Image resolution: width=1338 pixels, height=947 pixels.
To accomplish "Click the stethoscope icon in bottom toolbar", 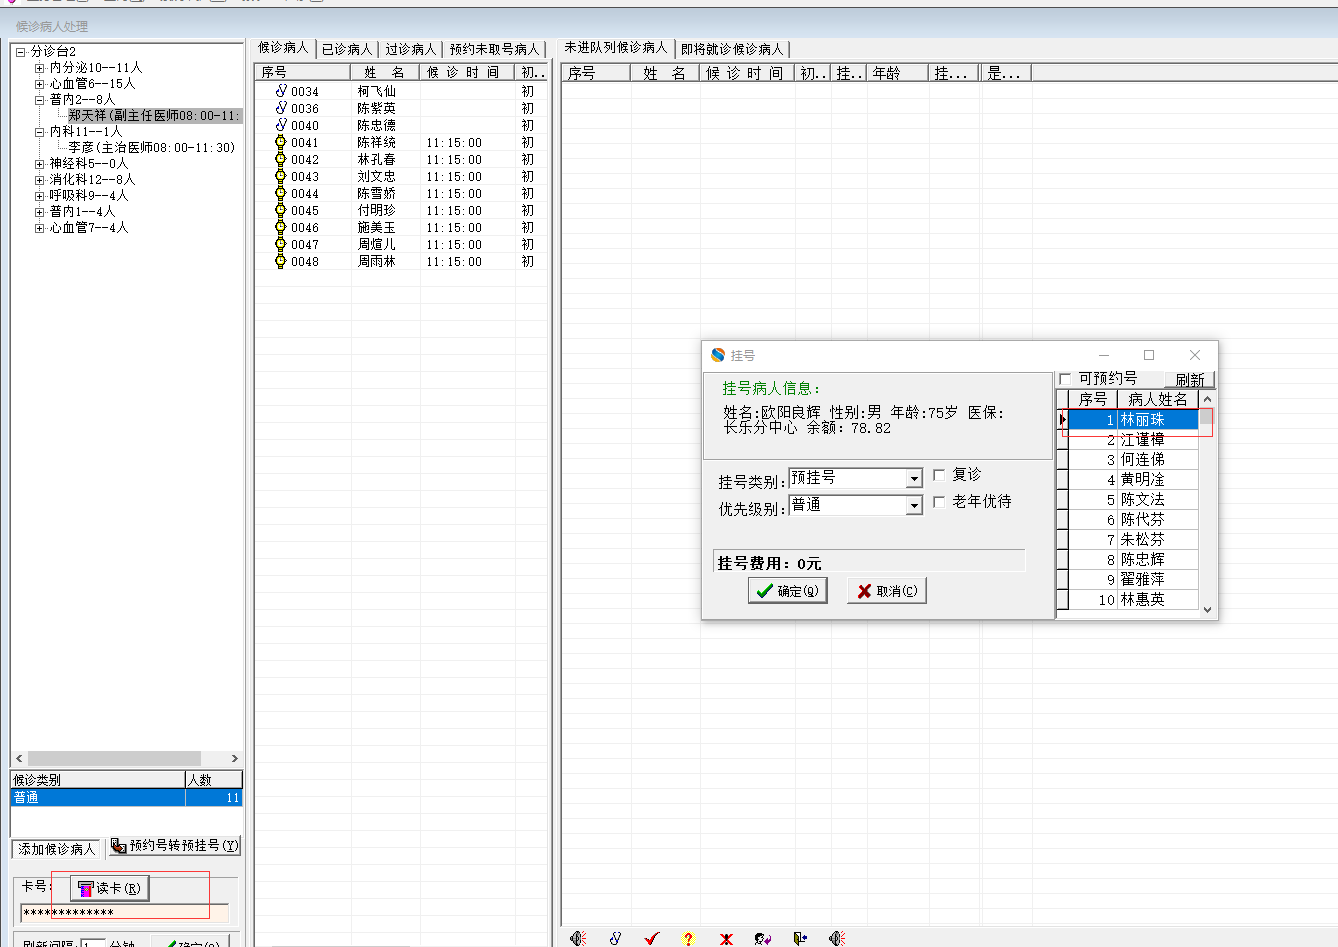I will point(615,938).
